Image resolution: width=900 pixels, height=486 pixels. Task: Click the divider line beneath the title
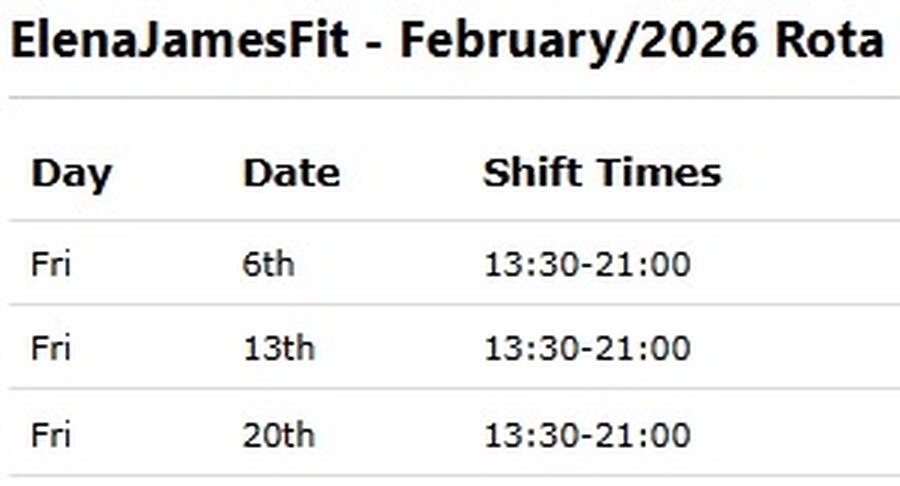coord(450,98)
